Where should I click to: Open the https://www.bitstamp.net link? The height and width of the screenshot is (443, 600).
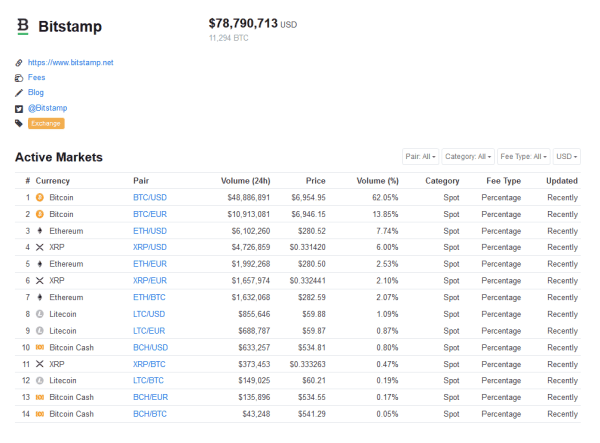(x=70, y=62)
